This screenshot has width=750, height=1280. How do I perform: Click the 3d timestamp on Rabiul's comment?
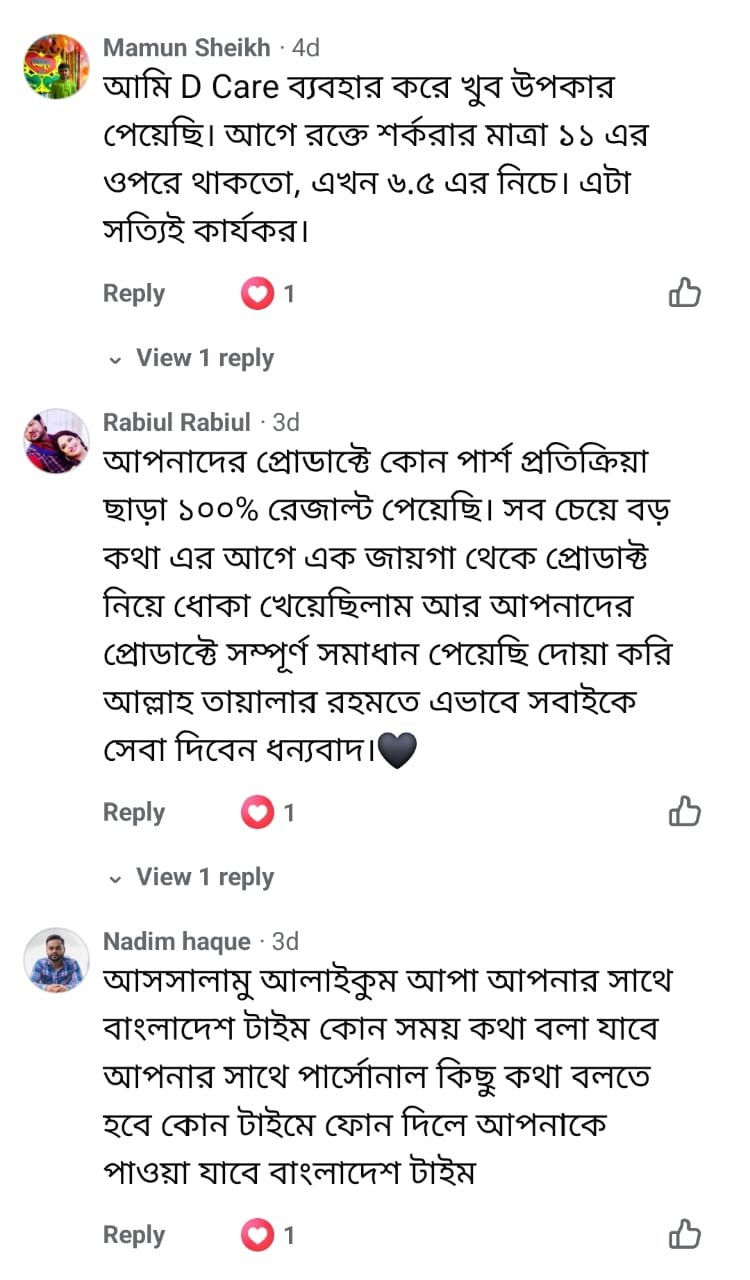pyautogui.click(x=285, y=423)
